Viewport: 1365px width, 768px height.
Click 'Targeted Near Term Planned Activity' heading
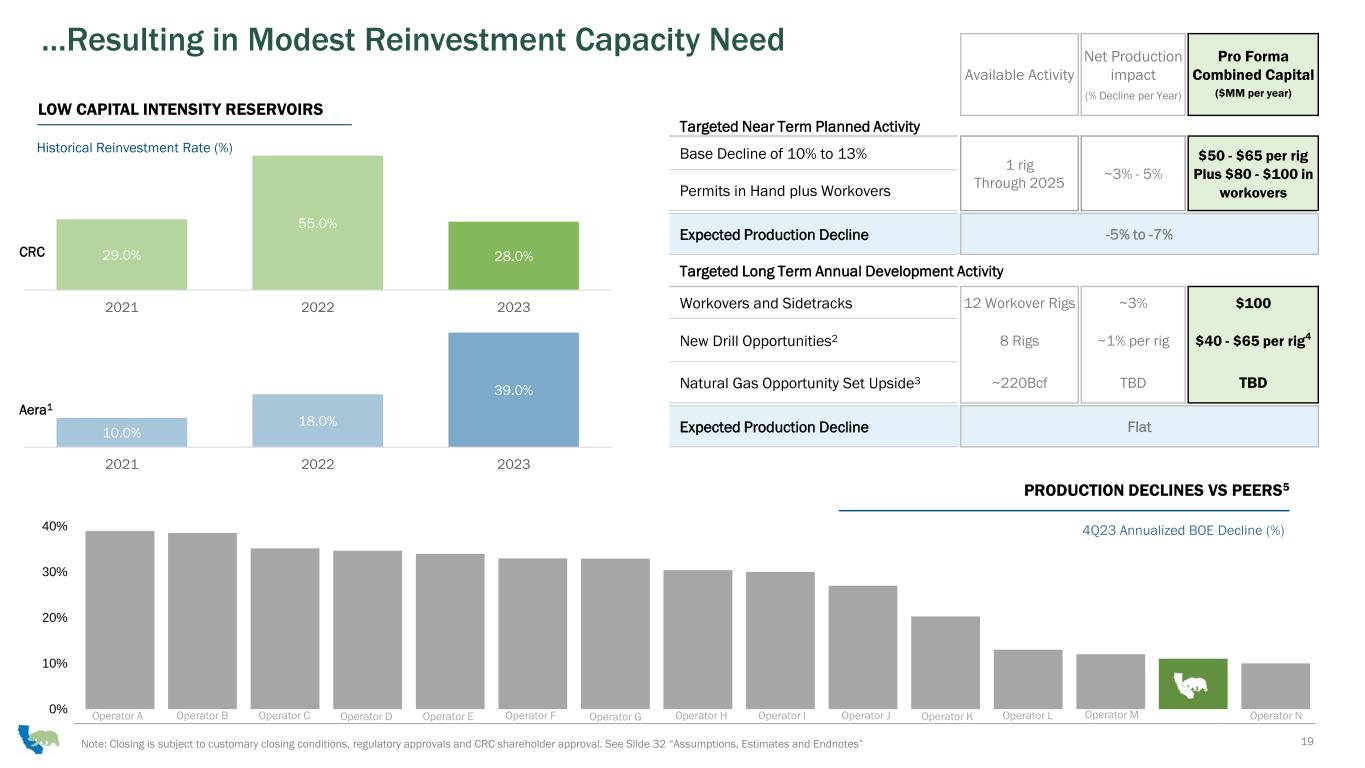(799, 126)
